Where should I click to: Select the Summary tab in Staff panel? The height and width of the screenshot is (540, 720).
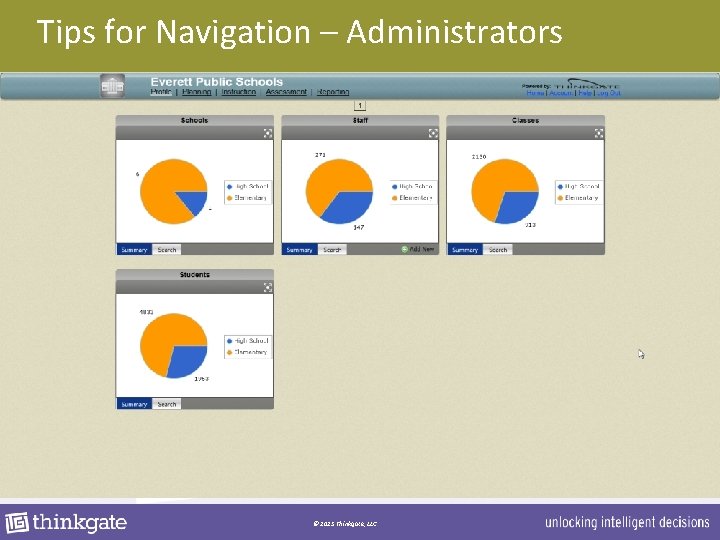(x=299, y=250)
